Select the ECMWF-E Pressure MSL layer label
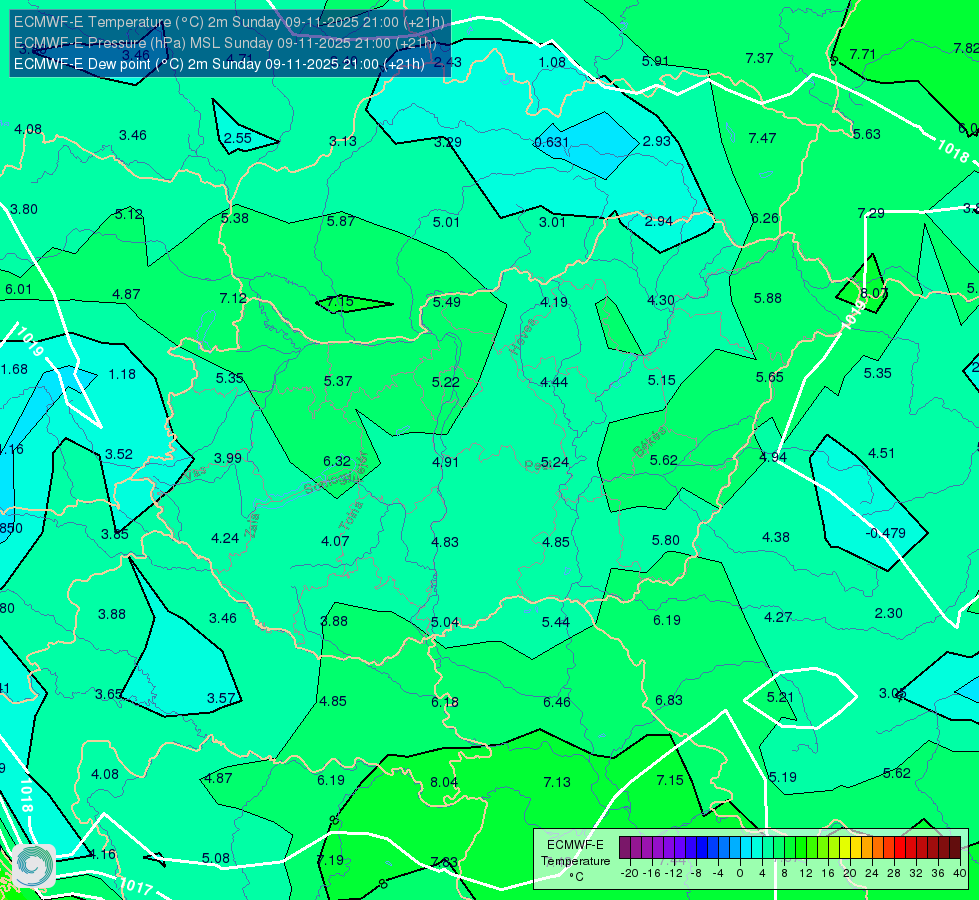979x900 pixels. (225, 42)
